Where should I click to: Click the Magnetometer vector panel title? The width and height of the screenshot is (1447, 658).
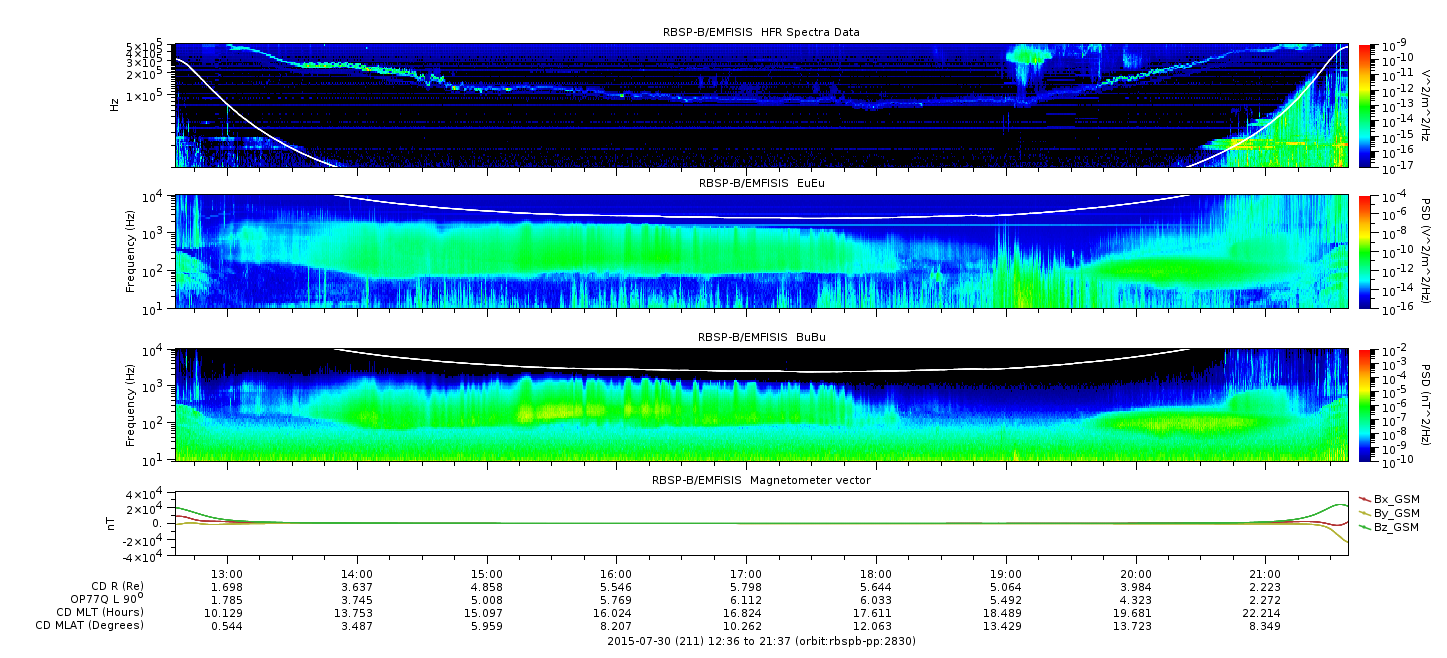click(x=761, y=480)
